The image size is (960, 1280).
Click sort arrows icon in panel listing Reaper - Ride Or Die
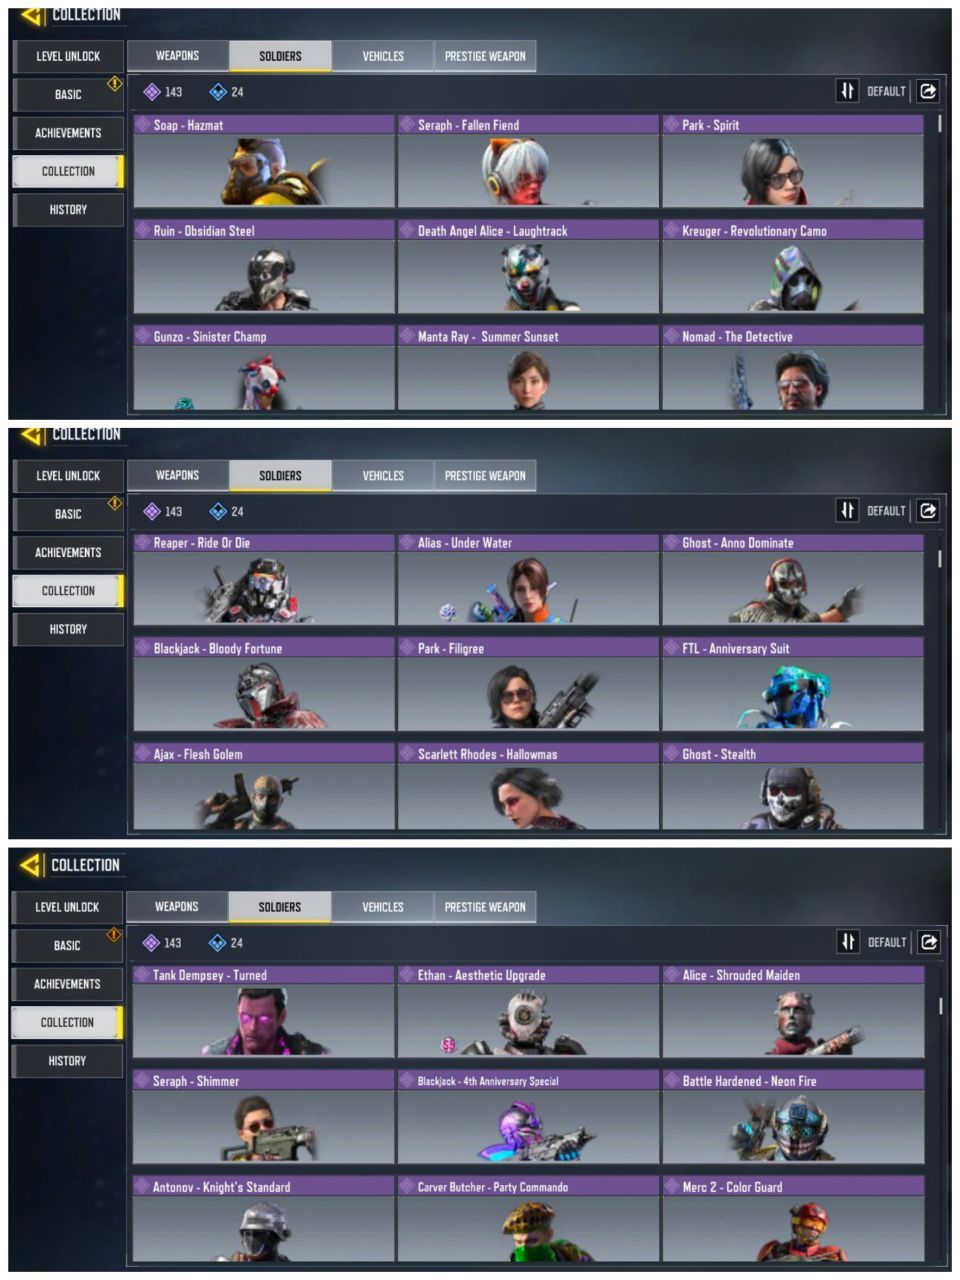click(x=847, y=510)
